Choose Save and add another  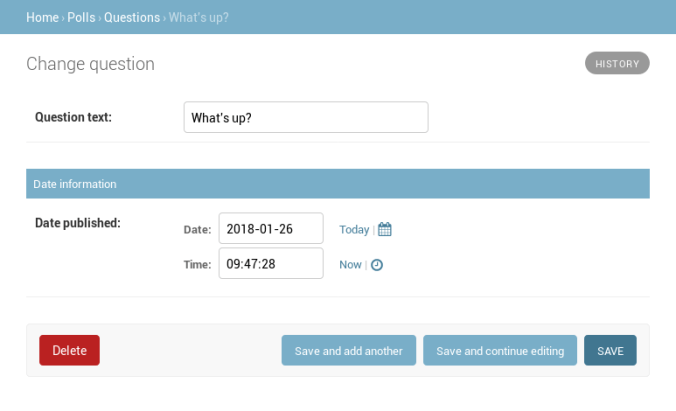pos(348,351)
